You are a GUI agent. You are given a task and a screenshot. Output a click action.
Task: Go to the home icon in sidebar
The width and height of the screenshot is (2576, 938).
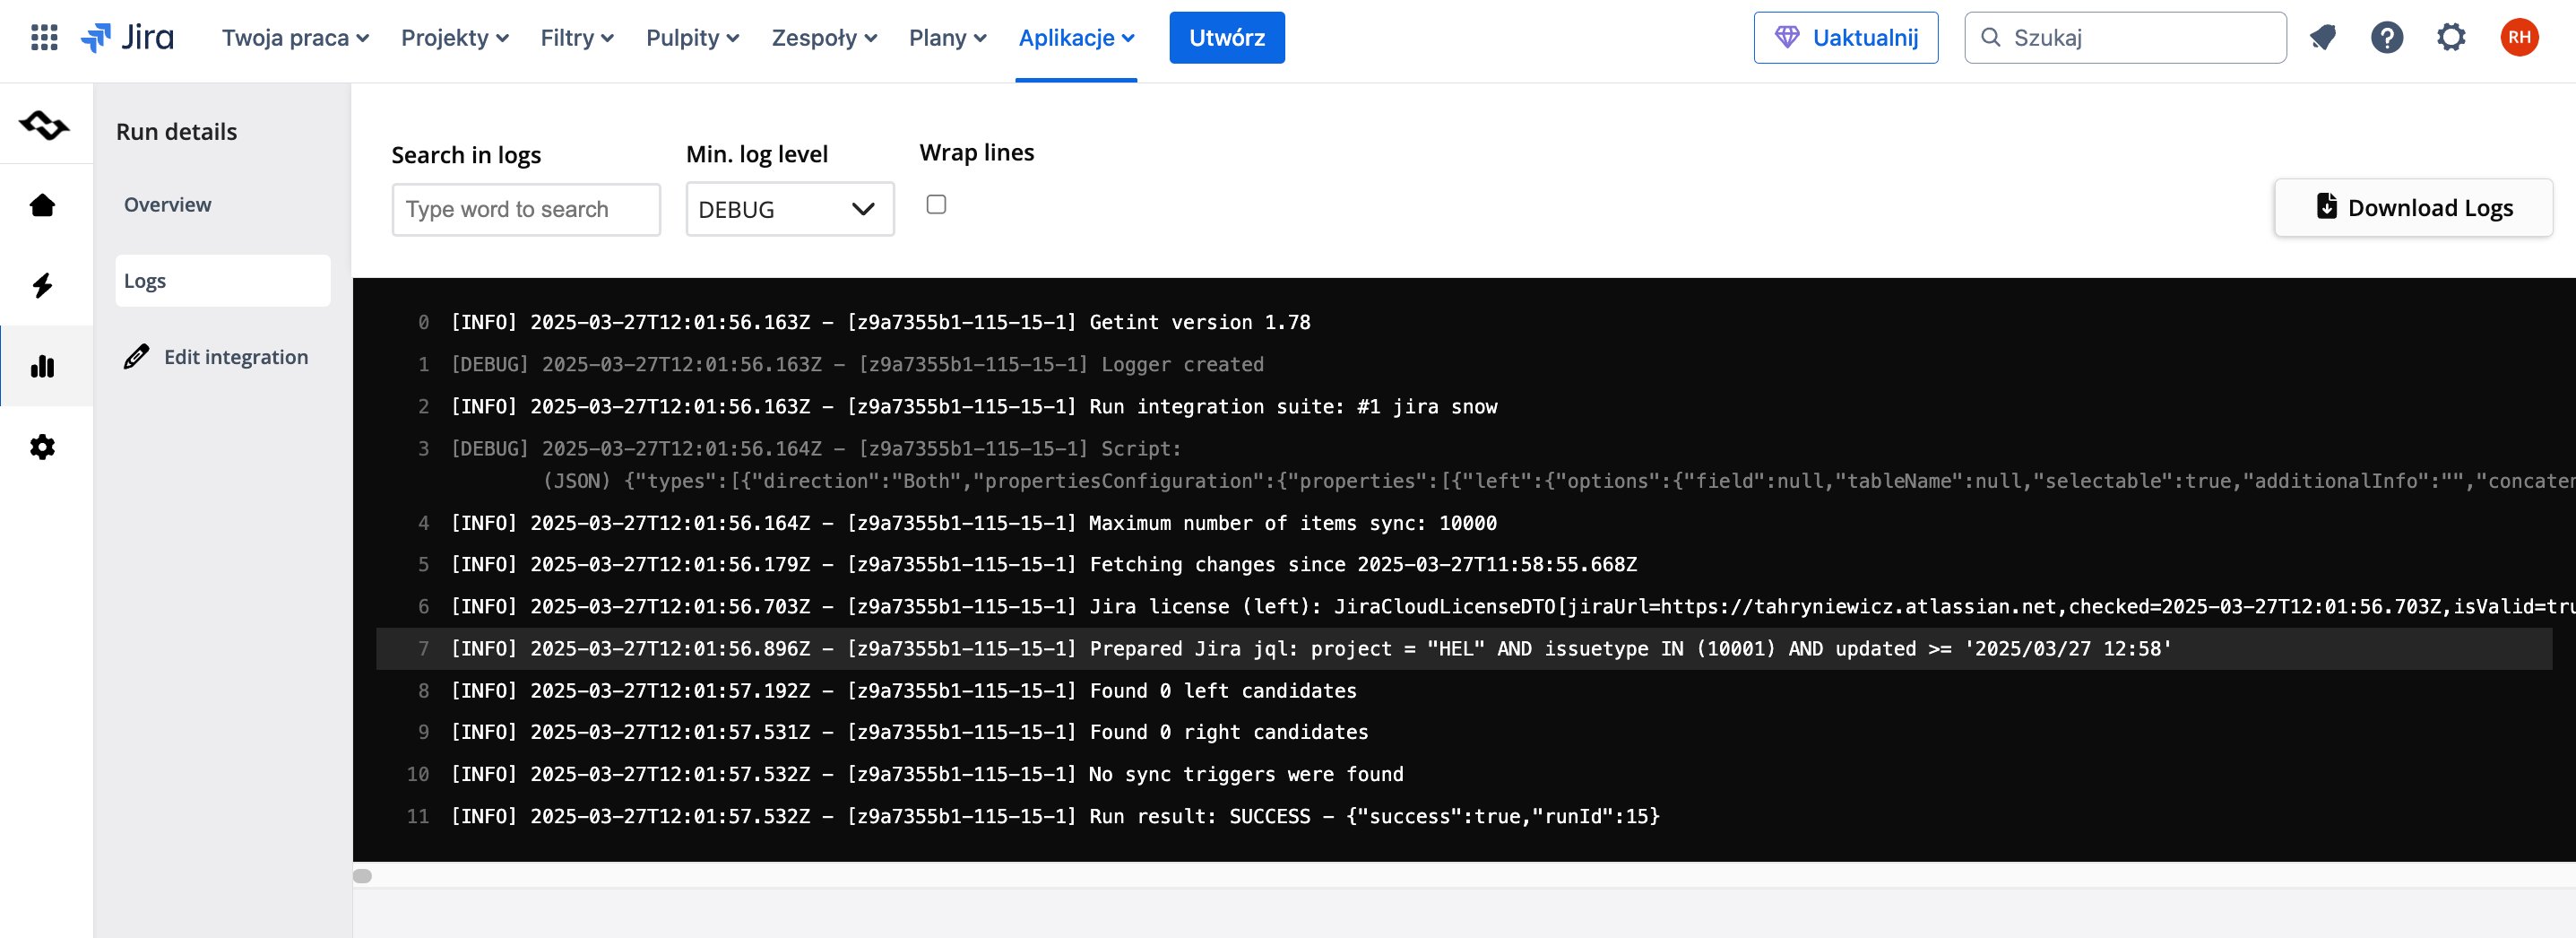(x=42, y=205)
